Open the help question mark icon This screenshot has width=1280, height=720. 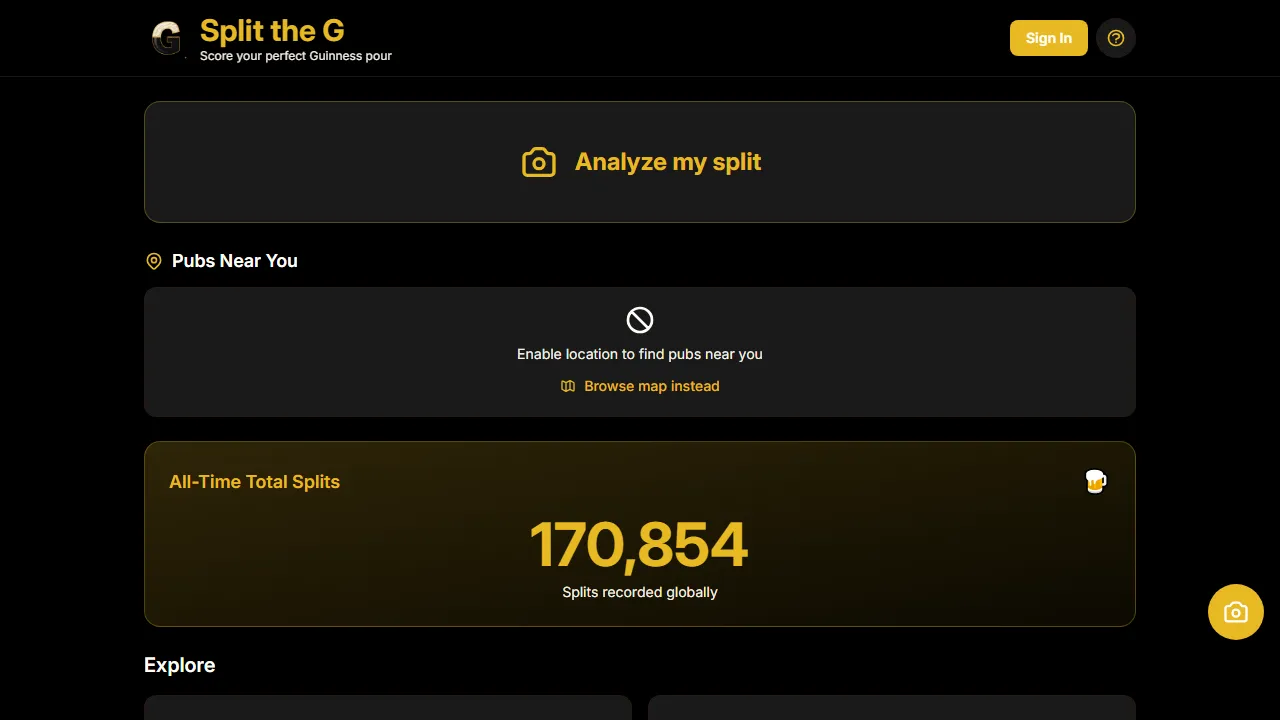tap(1116, 38)
